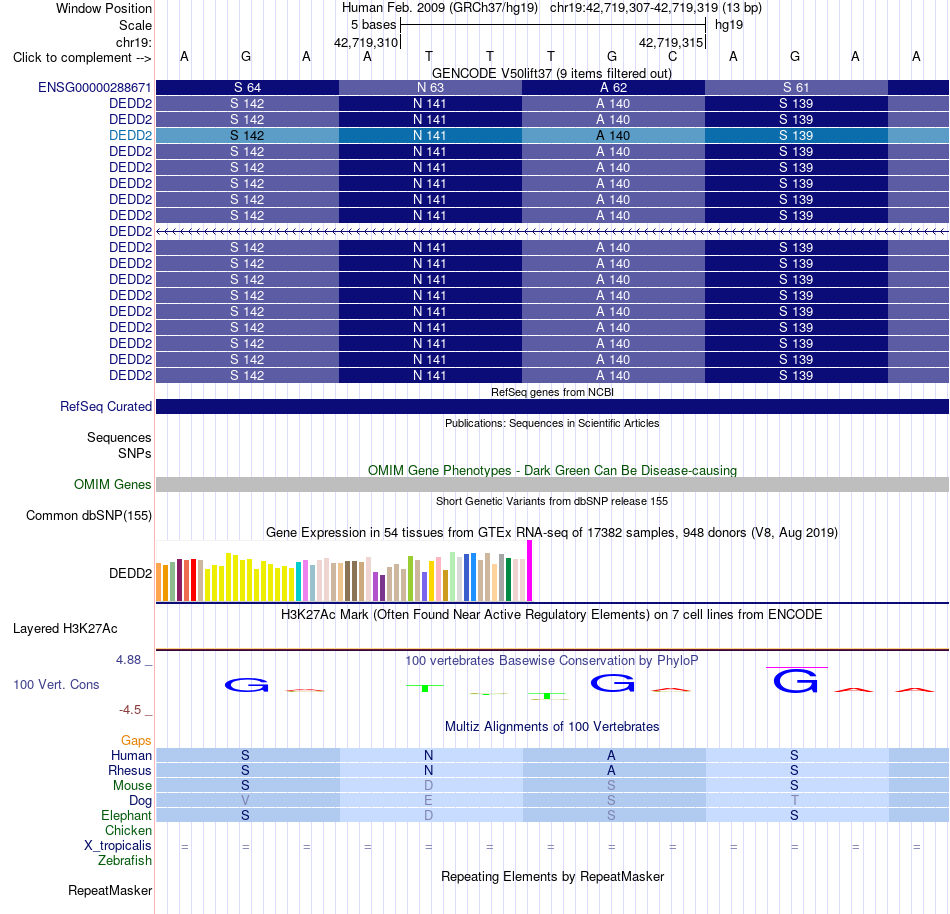950x914 pixels.
Task: Click PhyloP upper limit value 4.88
Action: point(128,660)
